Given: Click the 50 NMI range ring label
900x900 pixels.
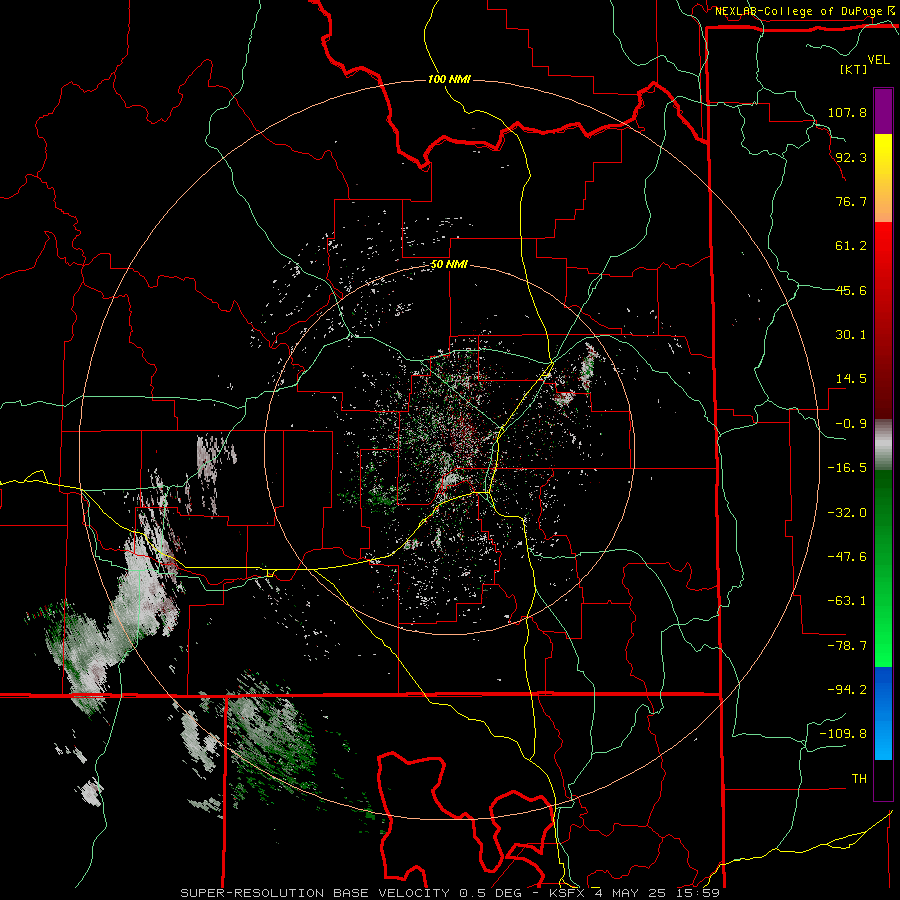Looking at the screenshot, I should coord(449,265).
